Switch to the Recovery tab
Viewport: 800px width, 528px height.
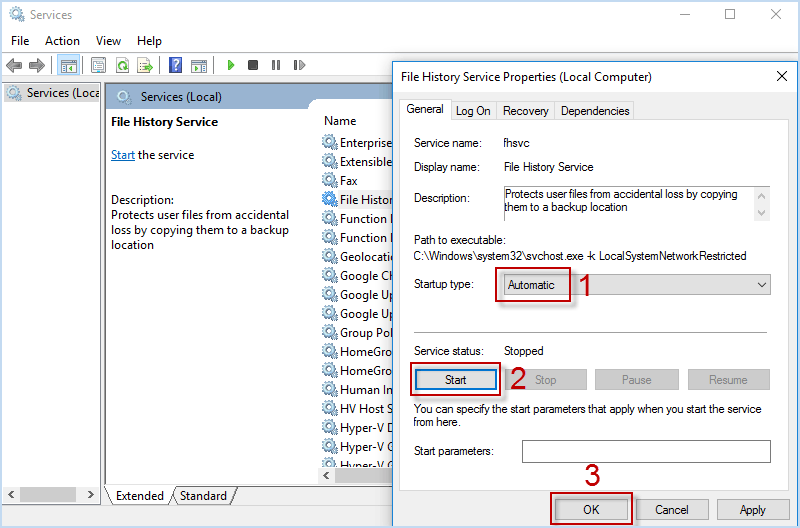pos(525,111)
